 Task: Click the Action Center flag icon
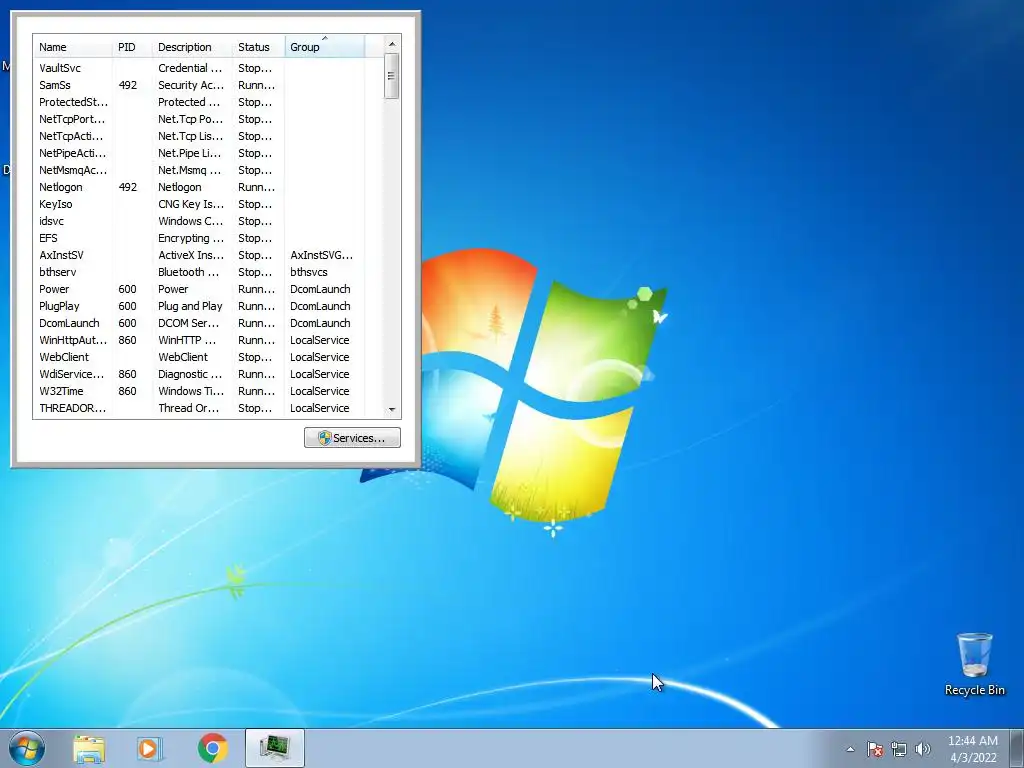(875, 749)
